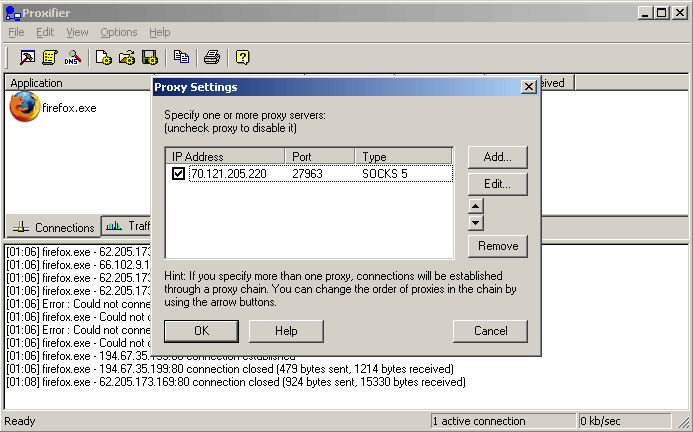
Task: Open the View menu
Action: point(77,32)
